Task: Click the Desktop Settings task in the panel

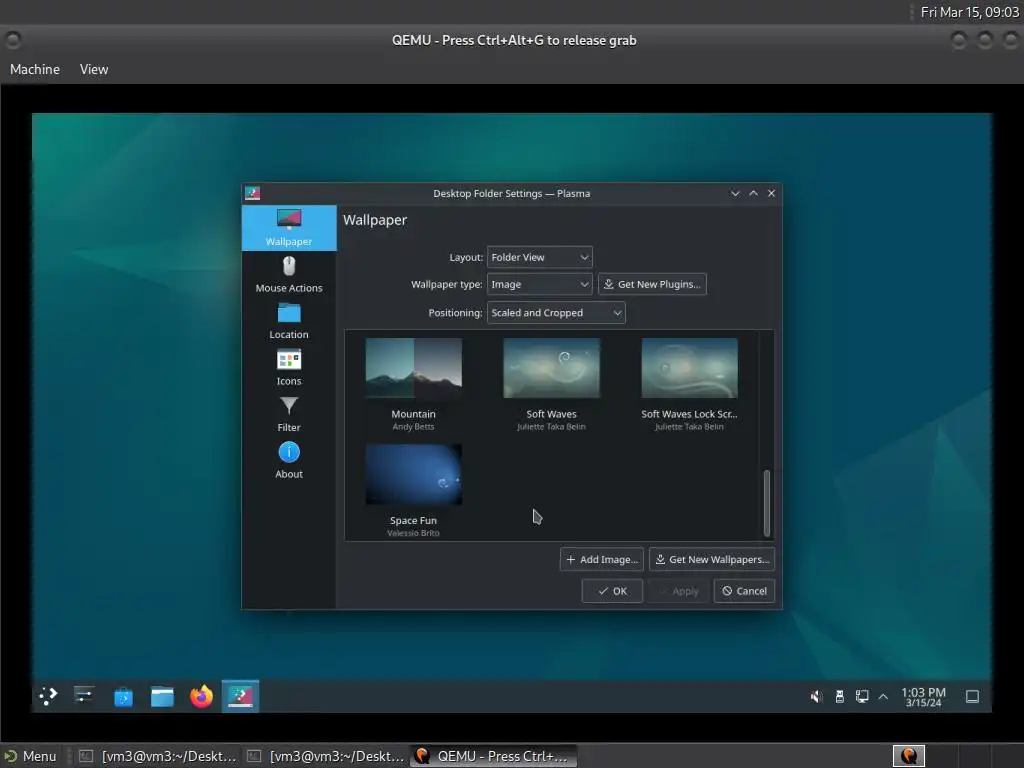Action: (240, 696)
